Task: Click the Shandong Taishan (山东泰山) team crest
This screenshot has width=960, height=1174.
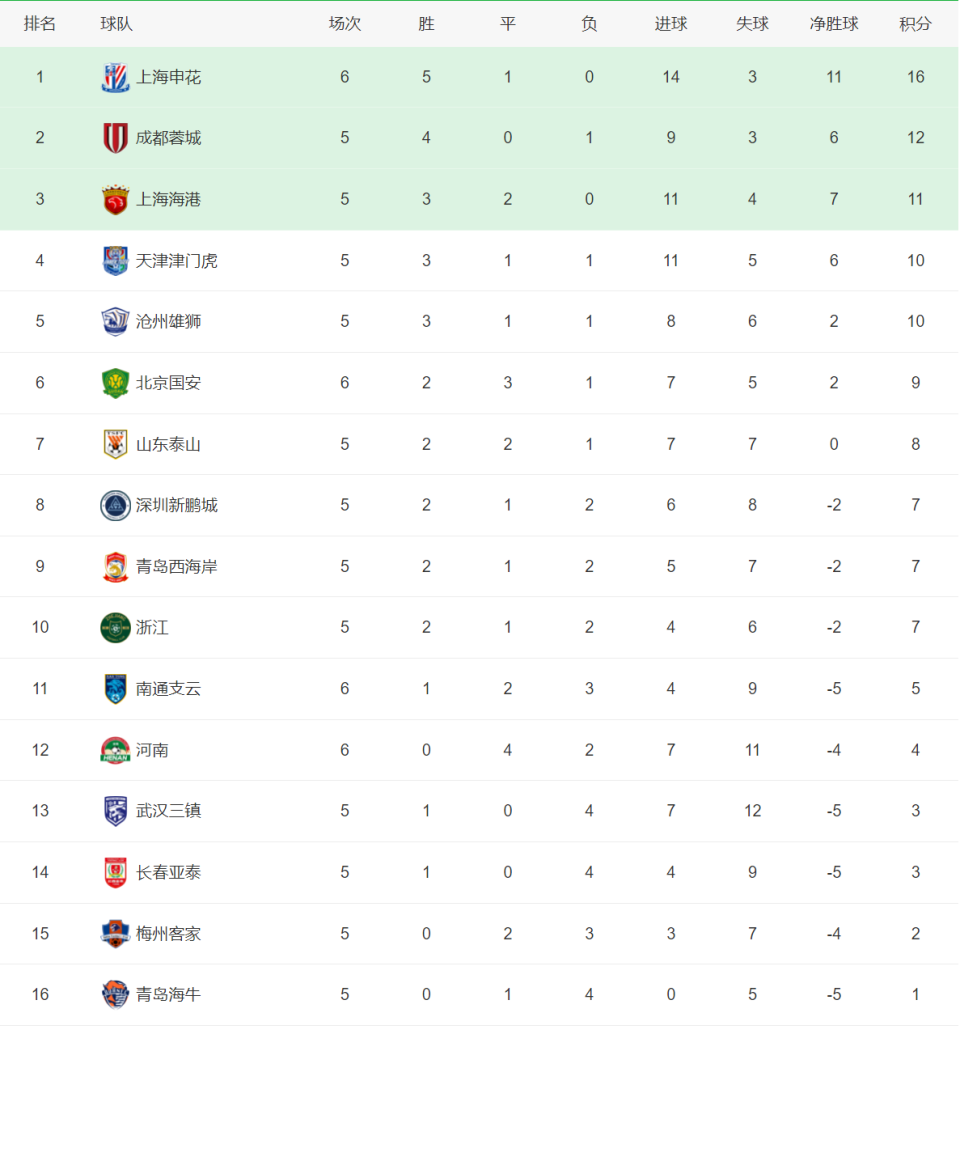Action: (x=115, y=444)
